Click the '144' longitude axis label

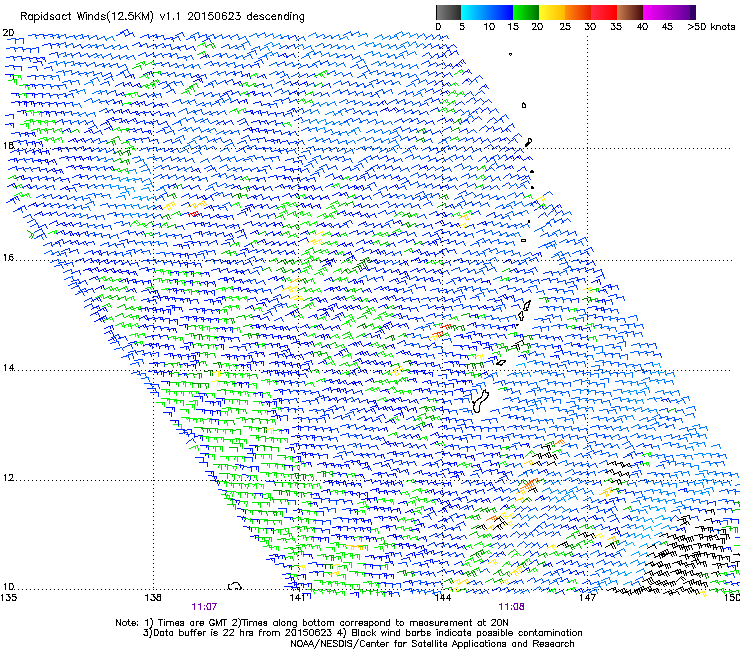[x=442, y=598]
